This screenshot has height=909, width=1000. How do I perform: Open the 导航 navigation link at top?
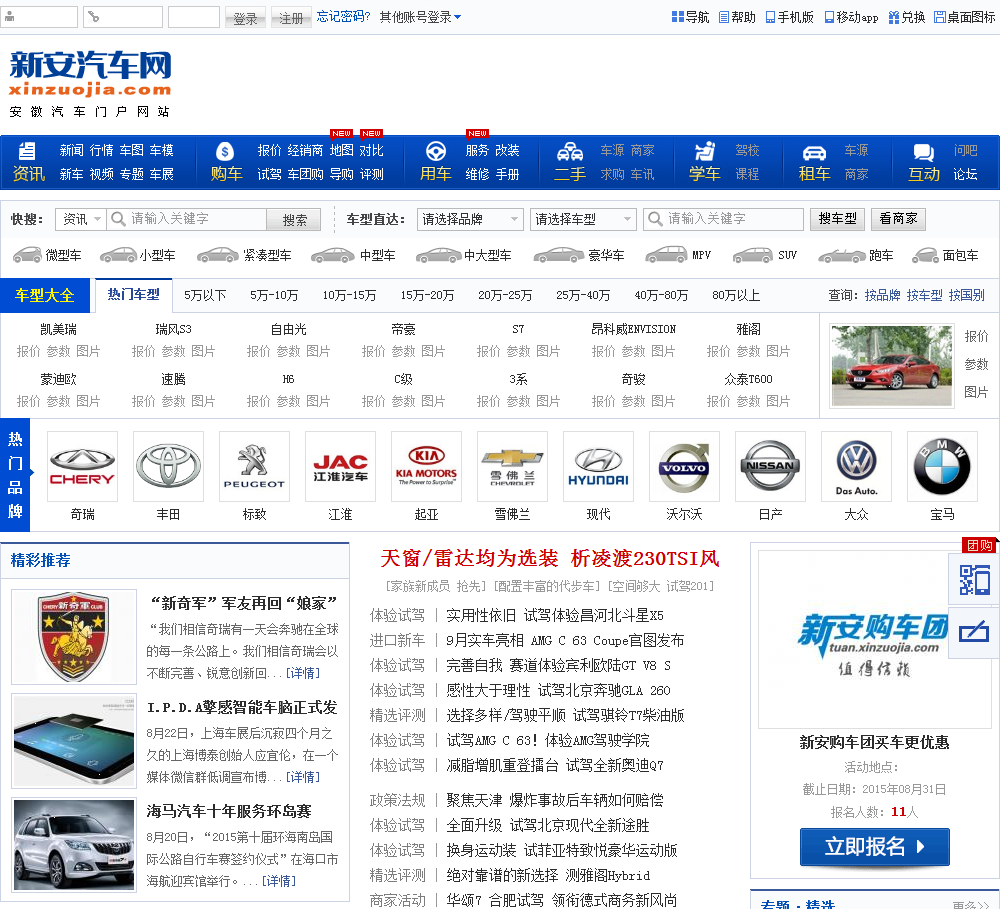click(690, 17)
